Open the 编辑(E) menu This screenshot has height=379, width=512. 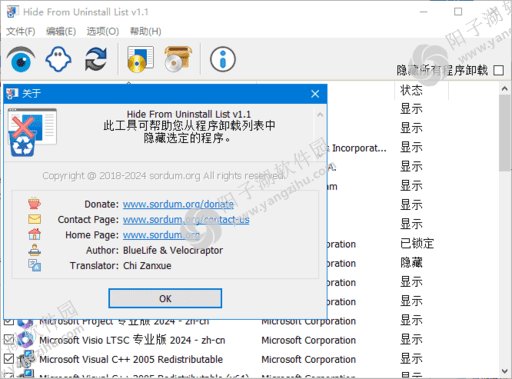[x=61, y=31]
